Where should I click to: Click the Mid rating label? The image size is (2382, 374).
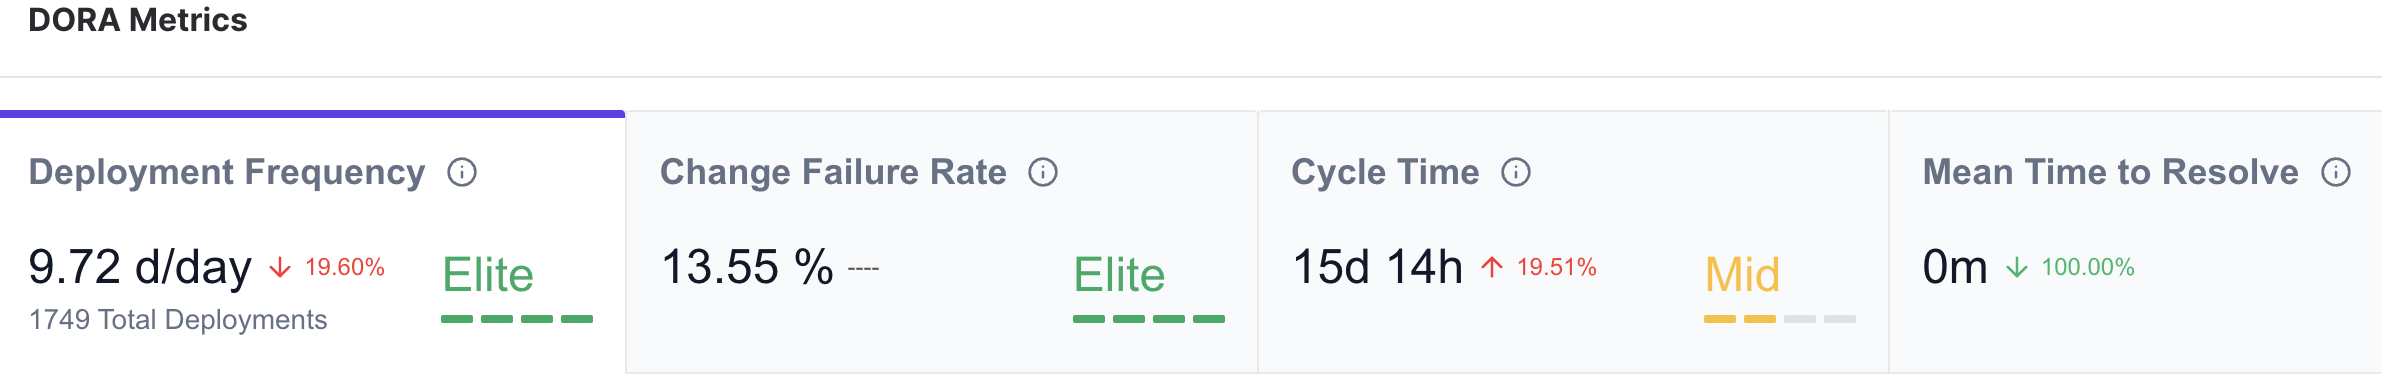coord(1742,275)
